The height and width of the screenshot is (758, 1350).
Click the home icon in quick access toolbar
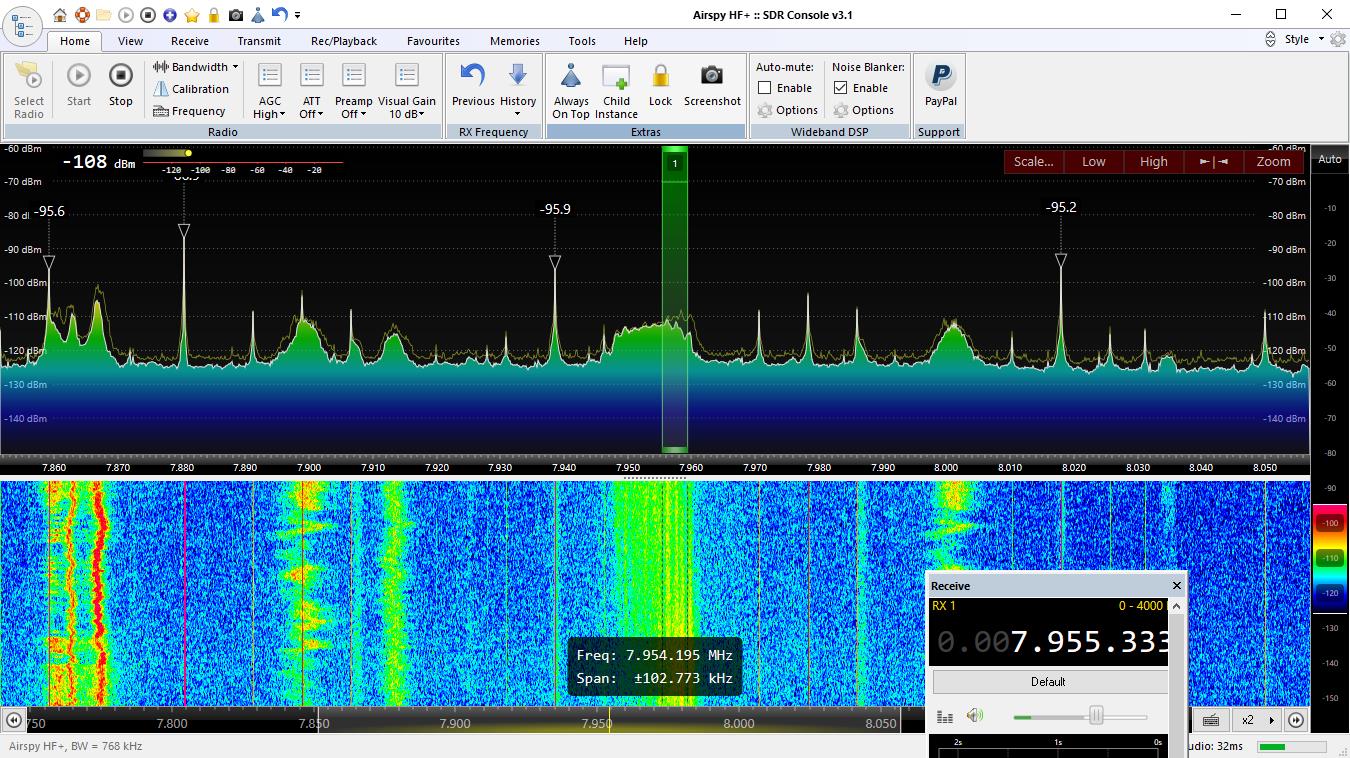pyautogui.click(x=60, y=15)
